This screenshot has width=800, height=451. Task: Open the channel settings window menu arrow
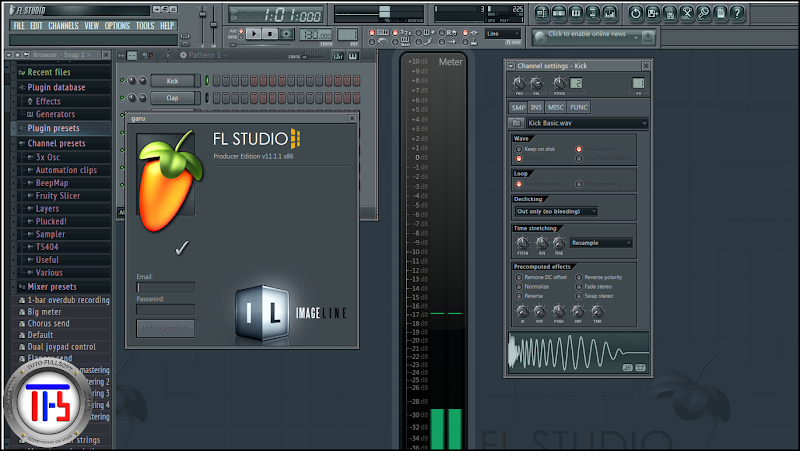coord(511,66)
